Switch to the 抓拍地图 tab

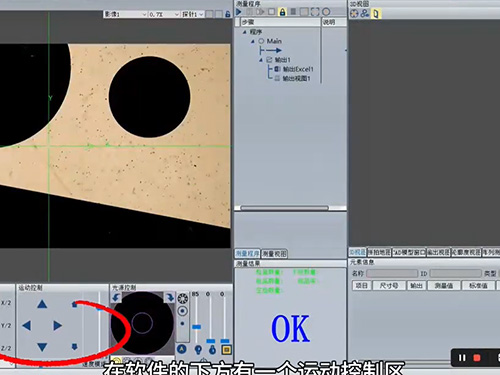(379, 252)
